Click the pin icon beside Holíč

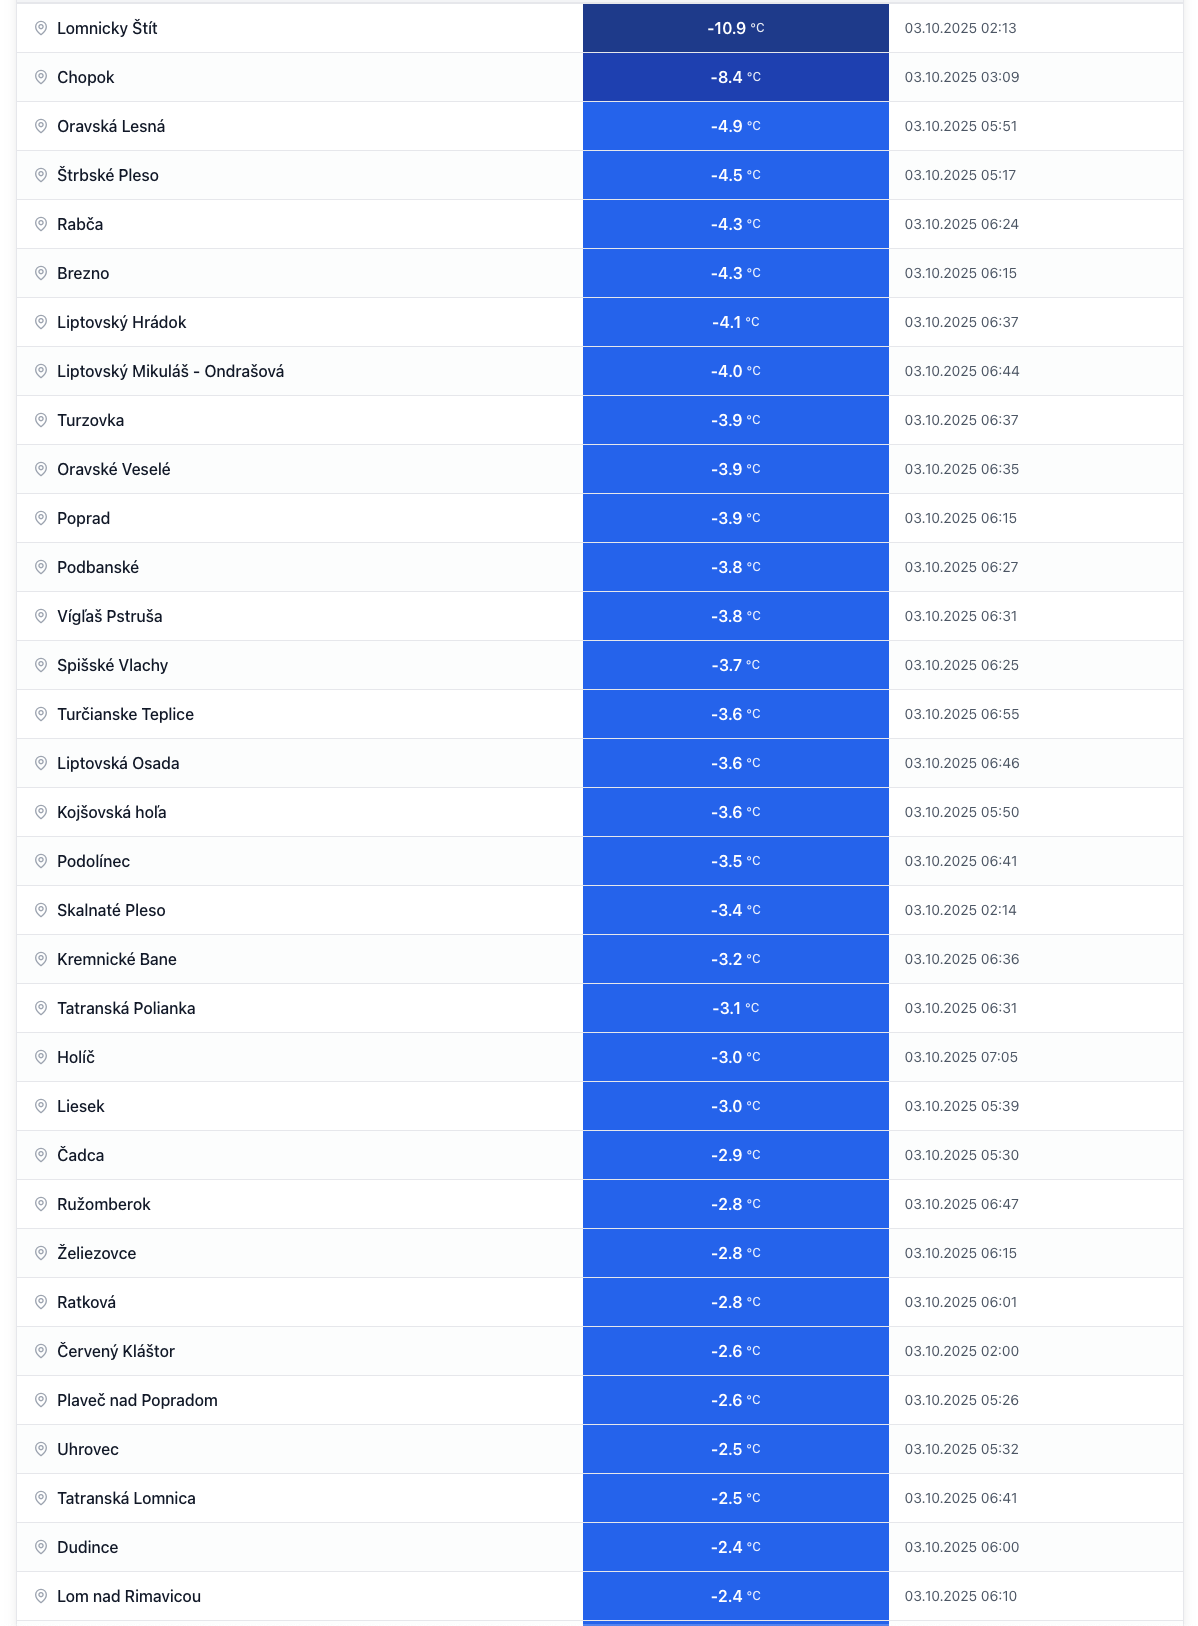click(41, 1057)
